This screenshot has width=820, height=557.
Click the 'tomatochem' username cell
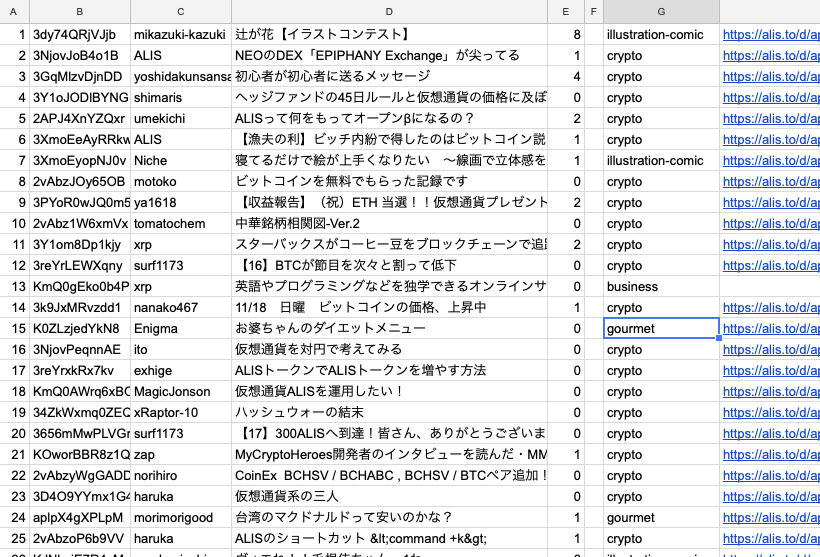pos(180,223)
